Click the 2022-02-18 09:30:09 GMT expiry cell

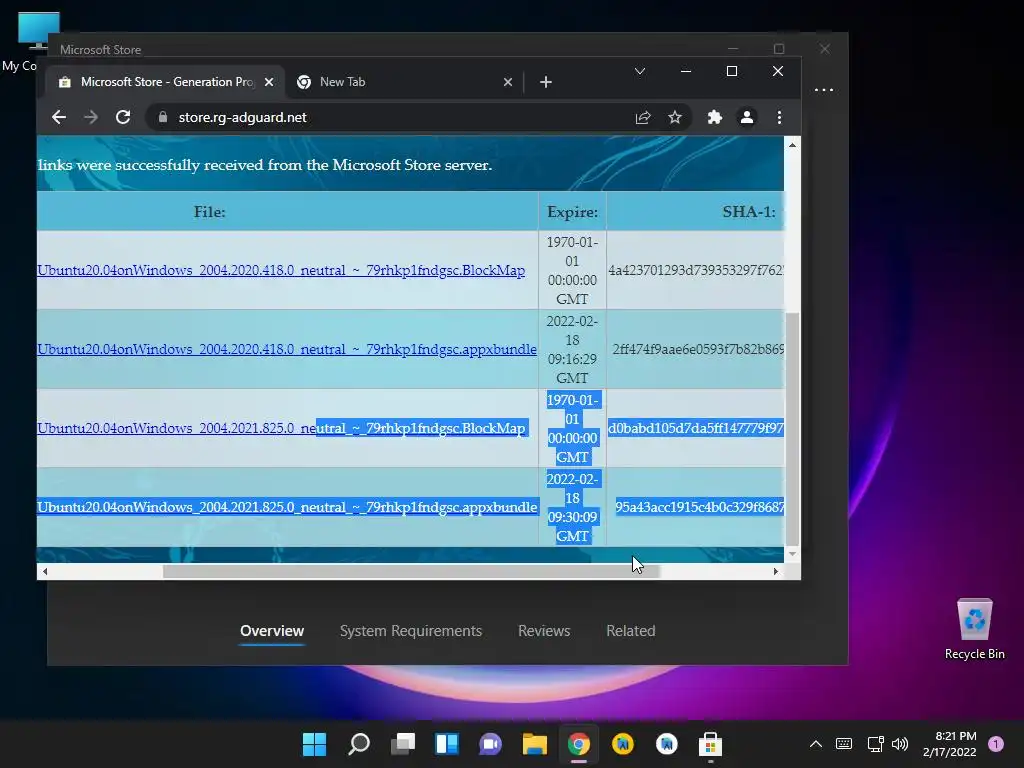572,507
